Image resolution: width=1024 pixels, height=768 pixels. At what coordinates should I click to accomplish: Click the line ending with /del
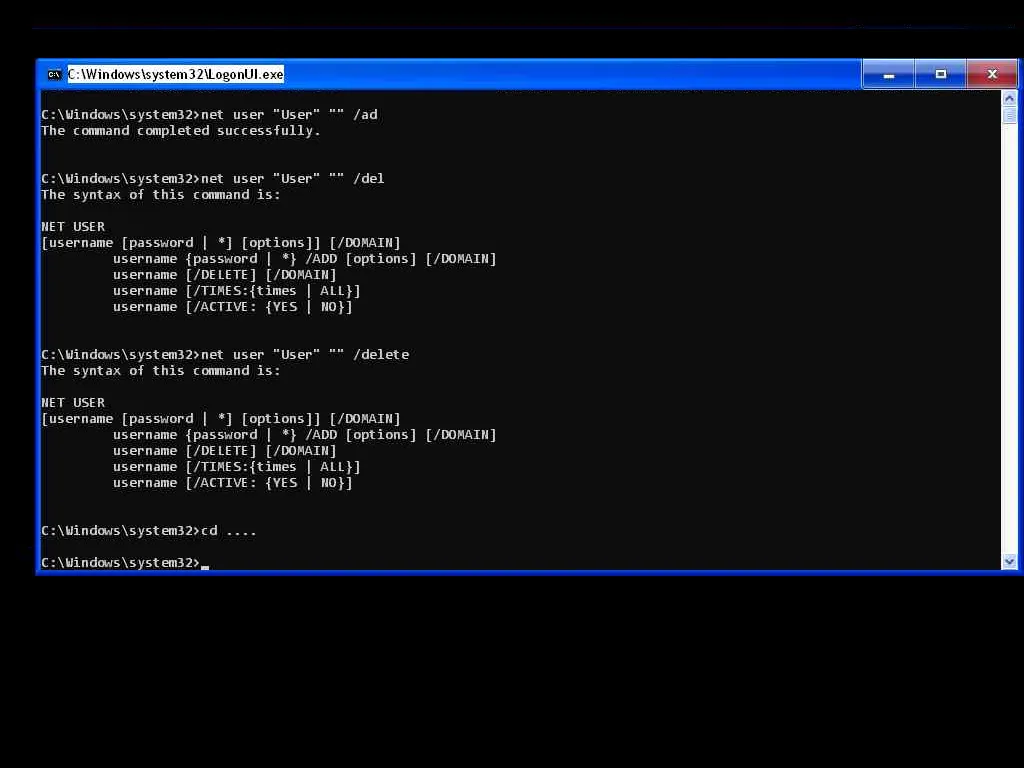click(x=213, y=178)
